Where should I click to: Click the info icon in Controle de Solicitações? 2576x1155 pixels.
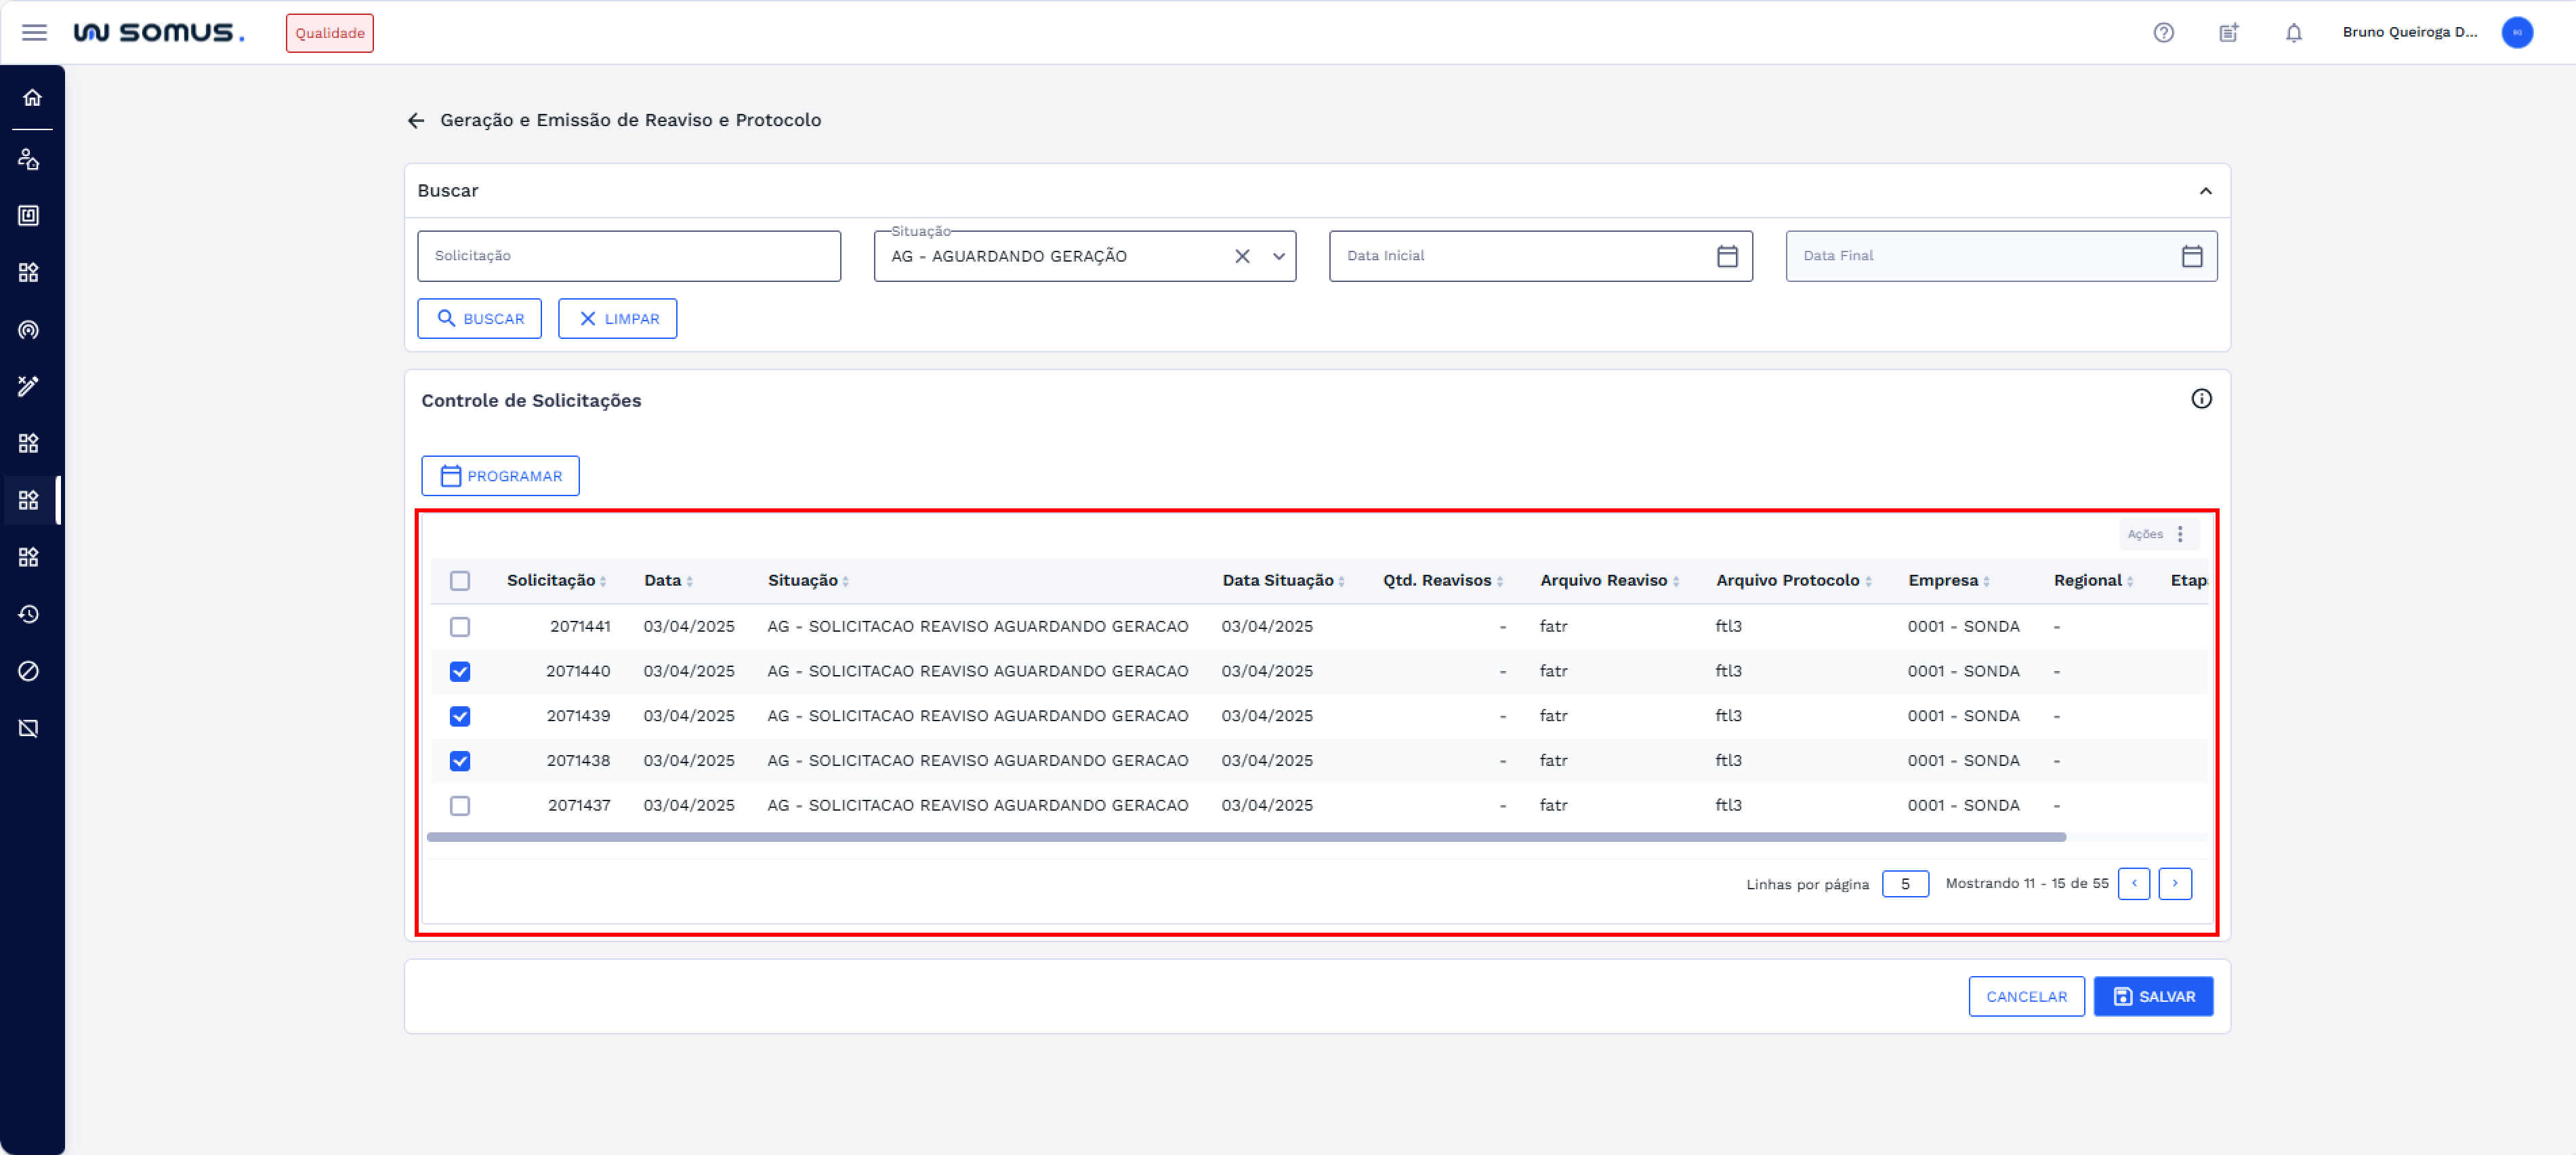(x=2201, y=399)
